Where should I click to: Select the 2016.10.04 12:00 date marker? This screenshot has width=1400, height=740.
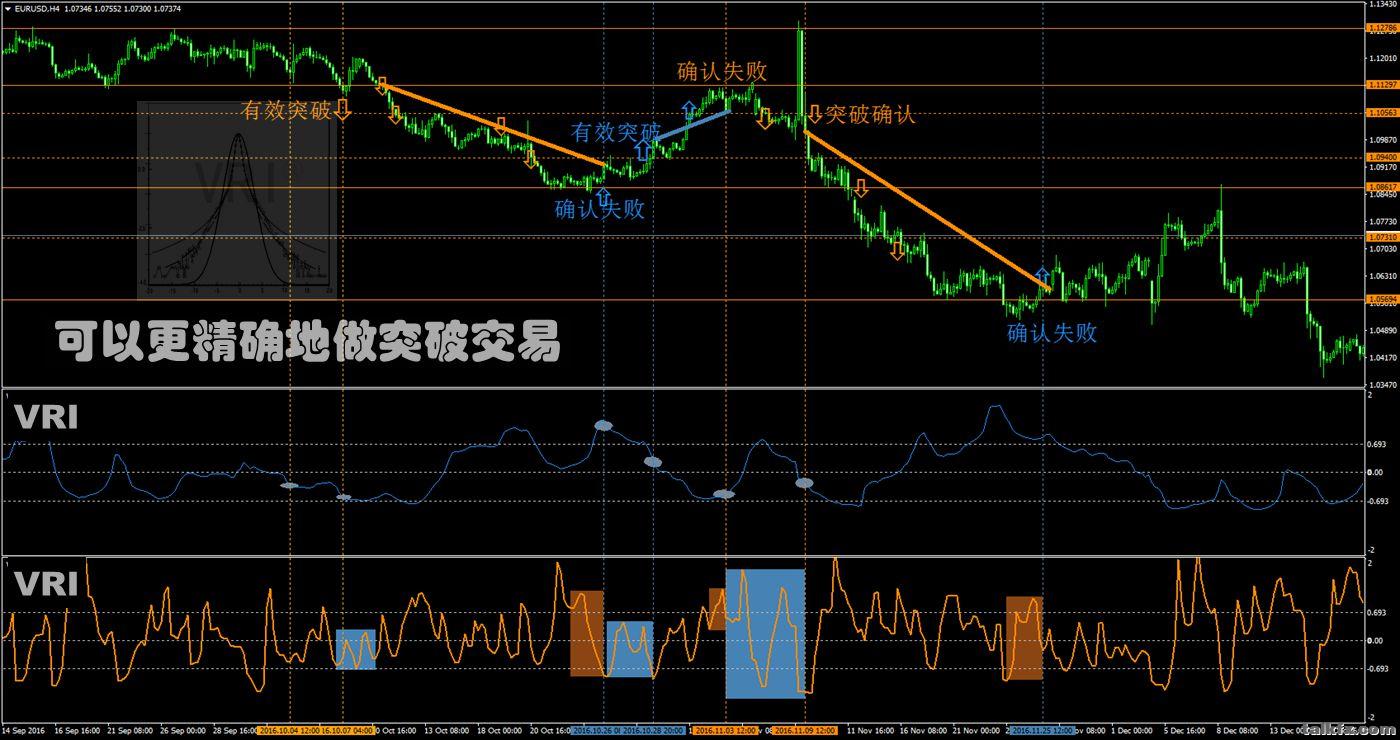click(289, 731)
